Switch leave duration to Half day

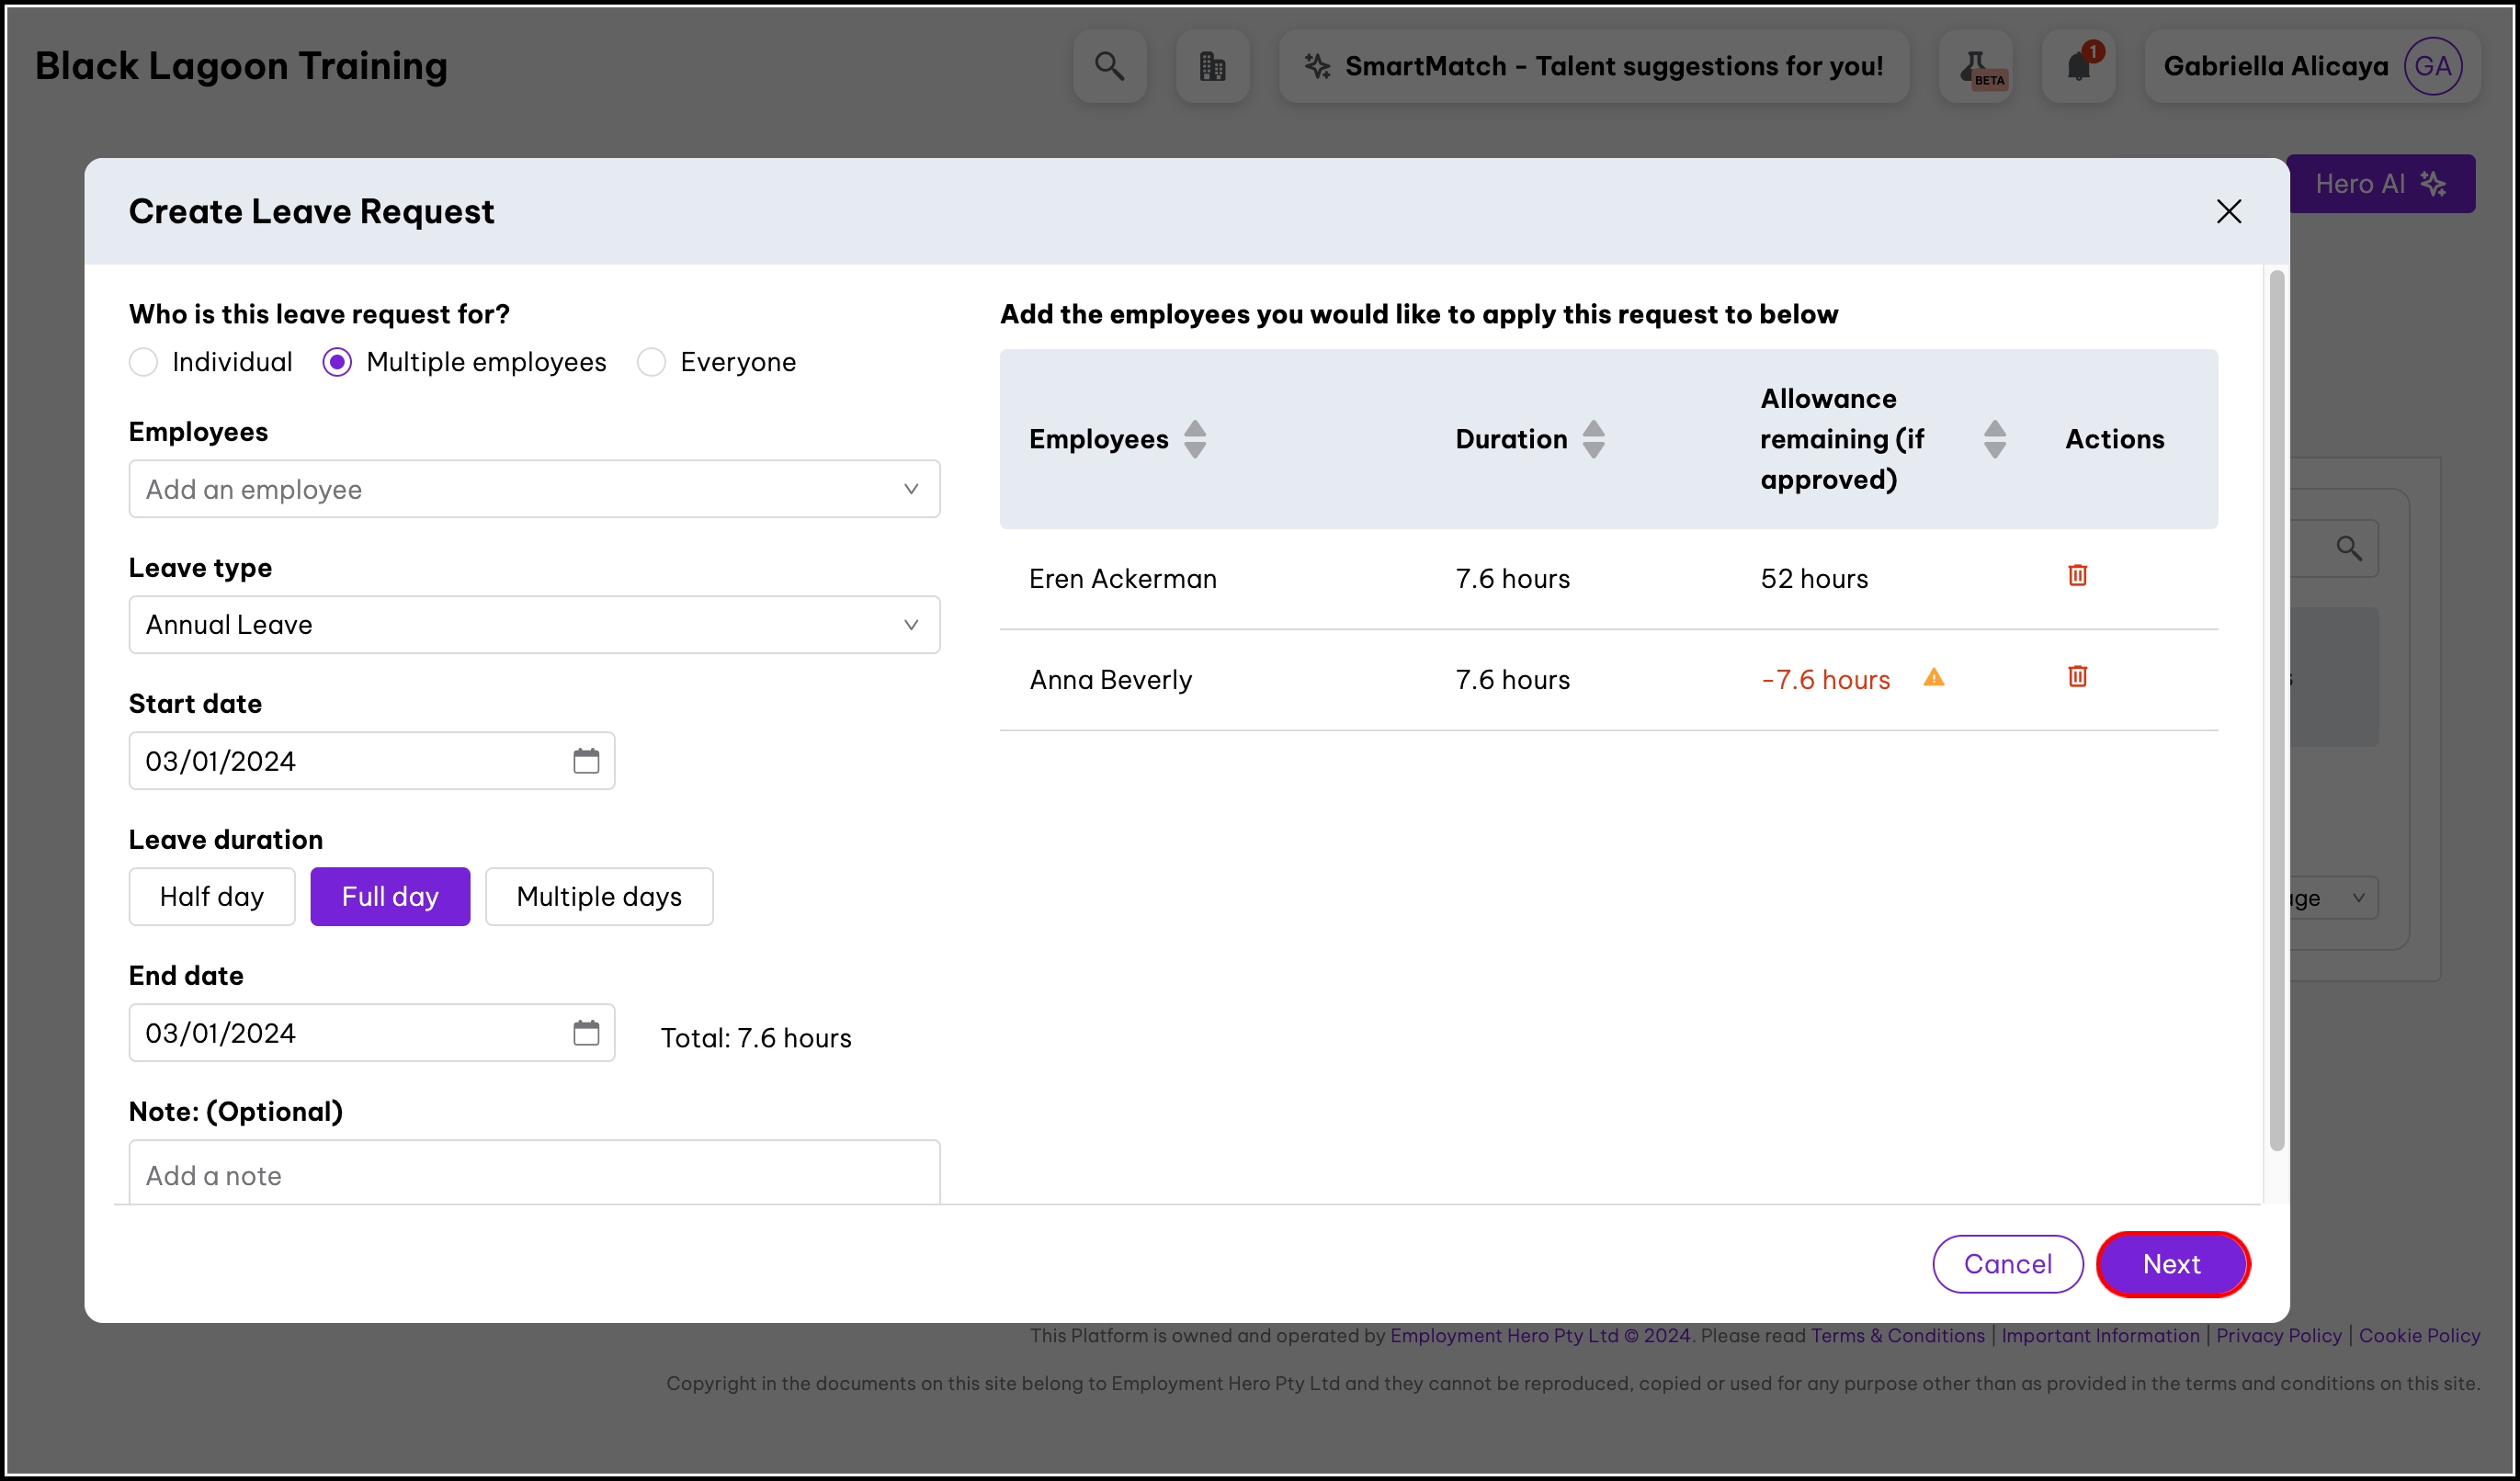click(212, 897)
